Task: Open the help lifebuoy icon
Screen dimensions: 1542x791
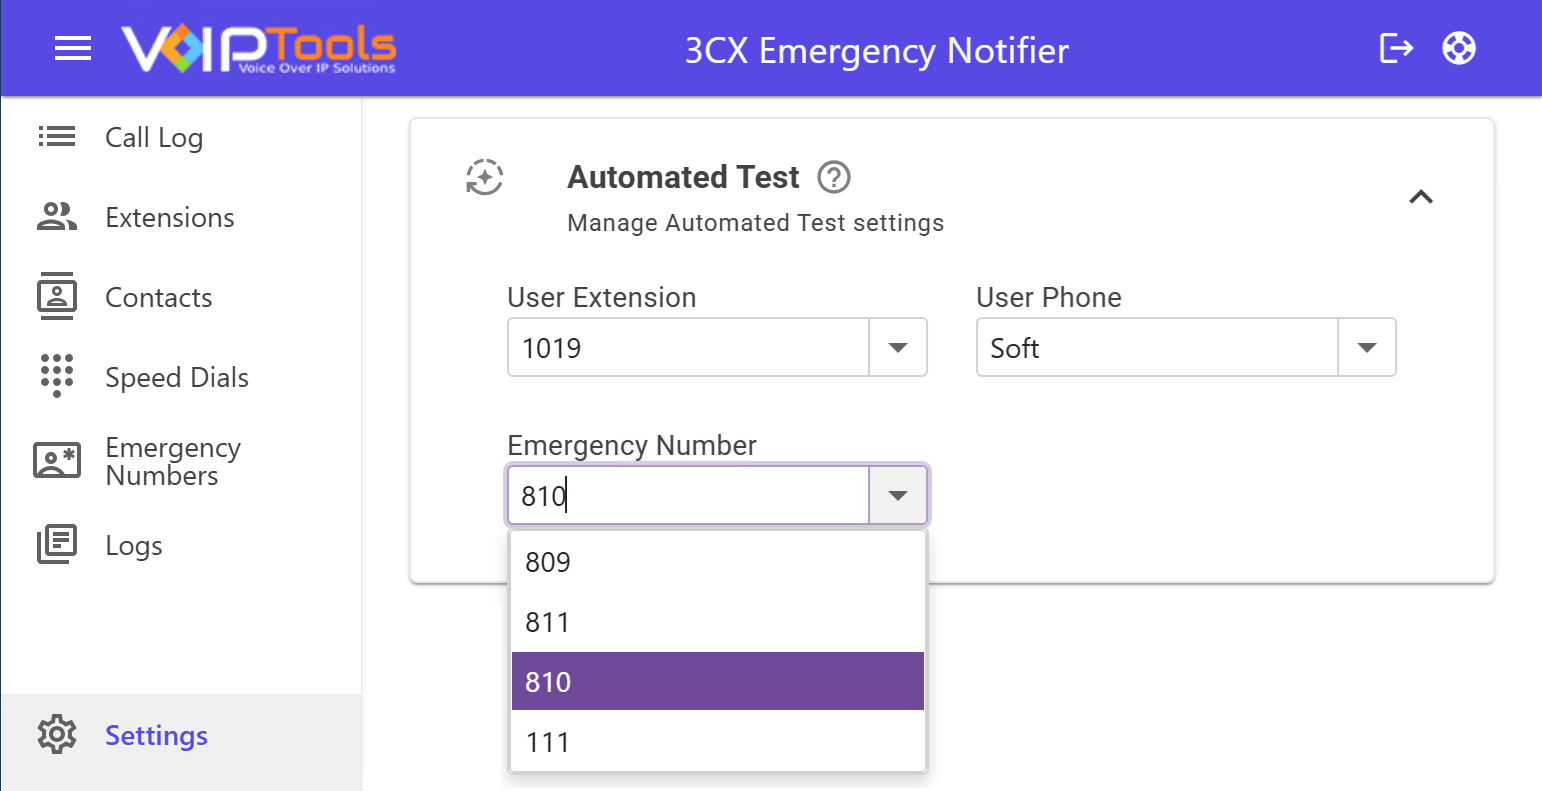Action: tap(1459, 48)
